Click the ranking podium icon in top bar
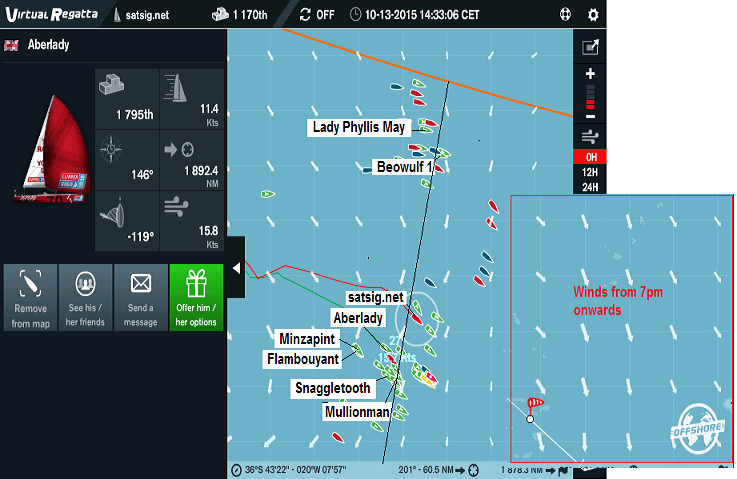This screenshot has height=479, width=737. pyautogui.click(x=220, y=15)
